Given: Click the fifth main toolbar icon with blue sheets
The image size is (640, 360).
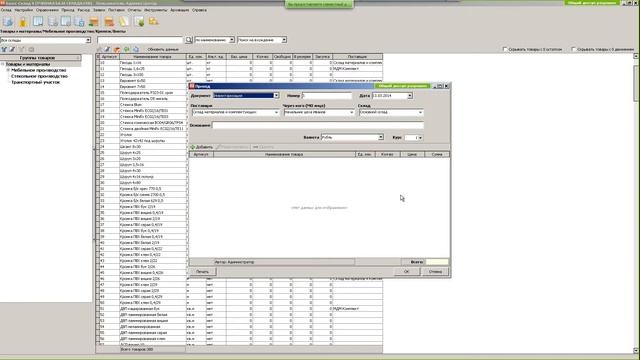Looking at the screenshot, I should coord(66,21).
